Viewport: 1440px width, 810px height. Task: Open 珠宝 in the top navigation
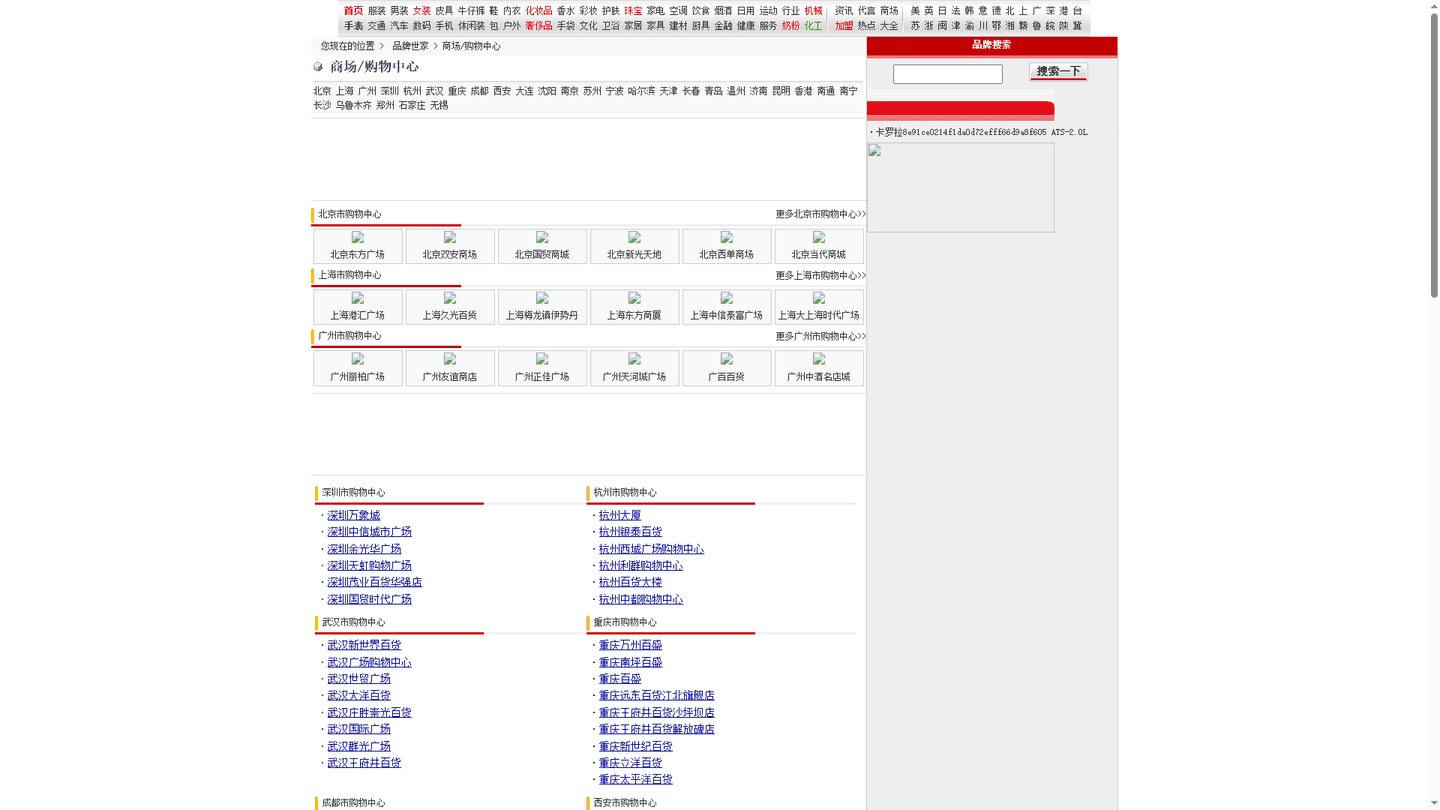(633, 11)
